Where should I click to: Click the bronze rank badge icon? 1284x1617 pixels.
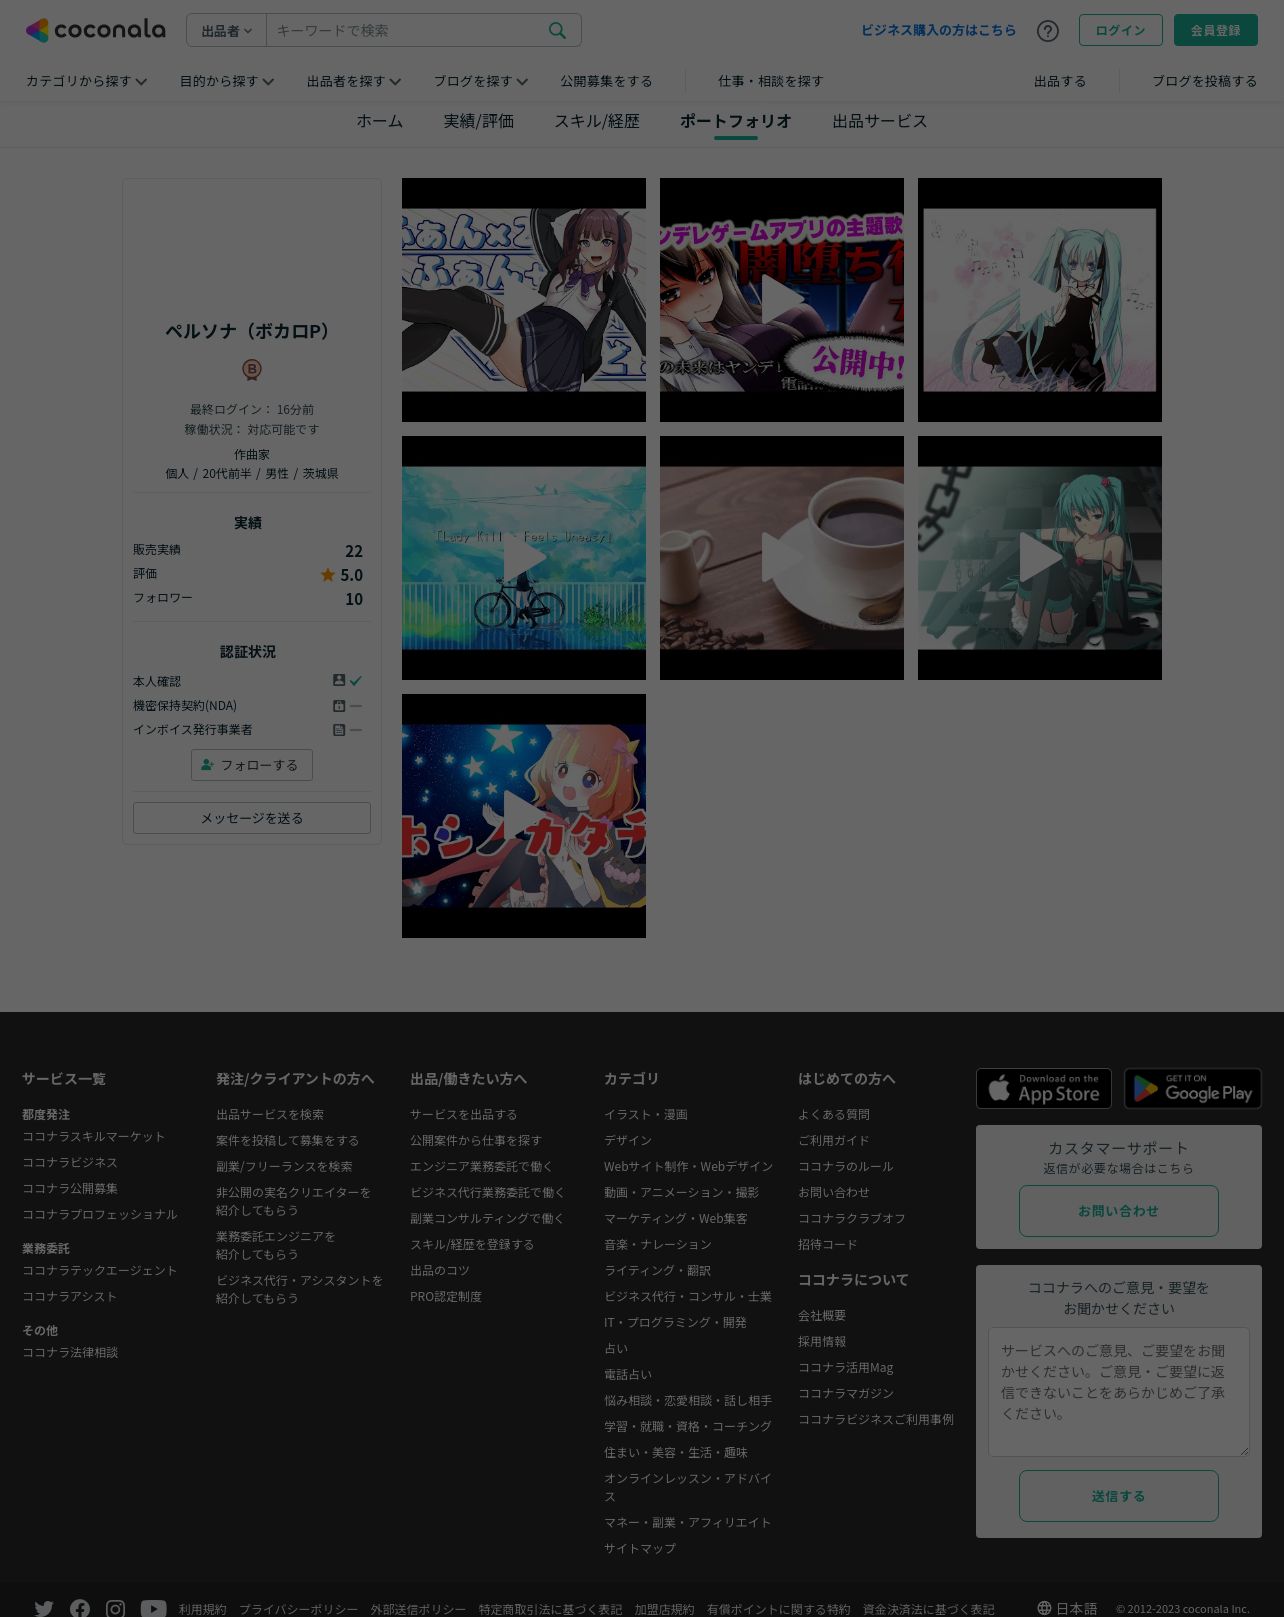pos(252,370)
